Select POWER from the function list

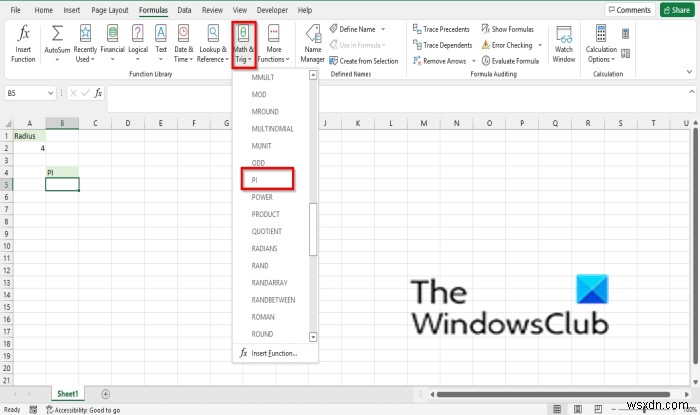click(x=271, y=197)
